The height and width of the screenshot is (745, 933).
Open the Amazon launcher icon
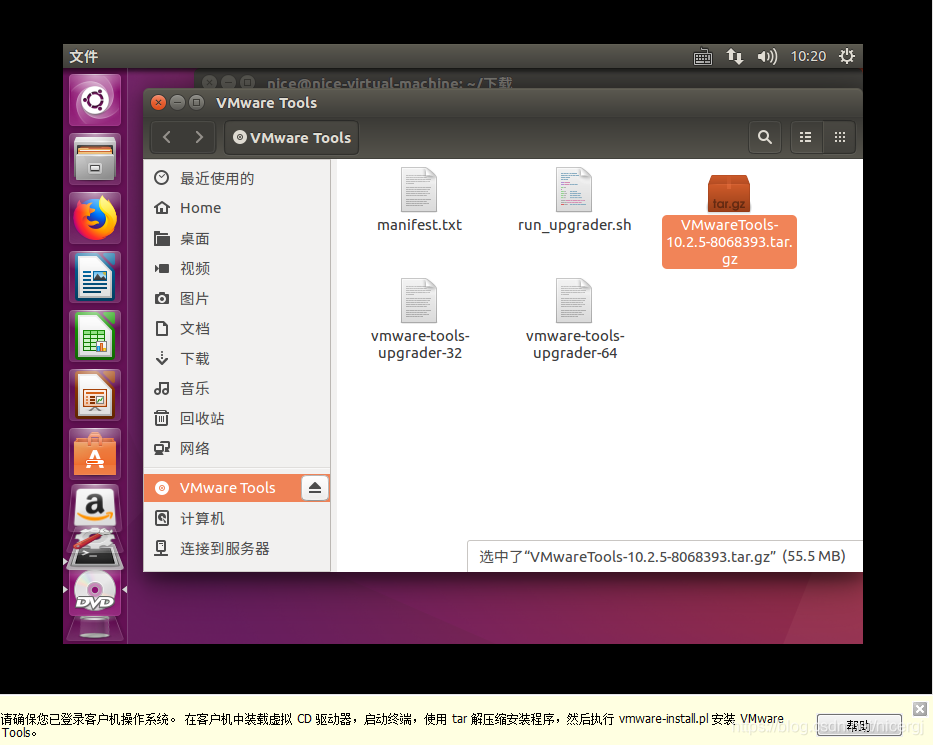pos(95,508)
